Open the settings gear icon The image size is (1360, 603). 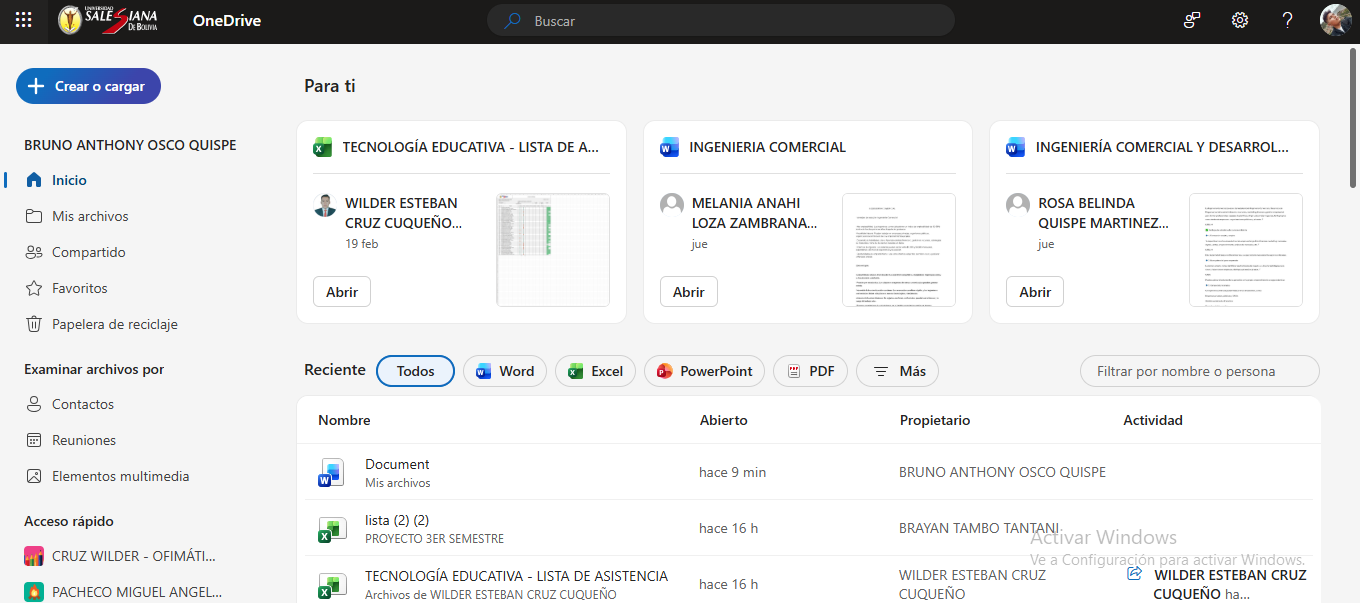1240,20
